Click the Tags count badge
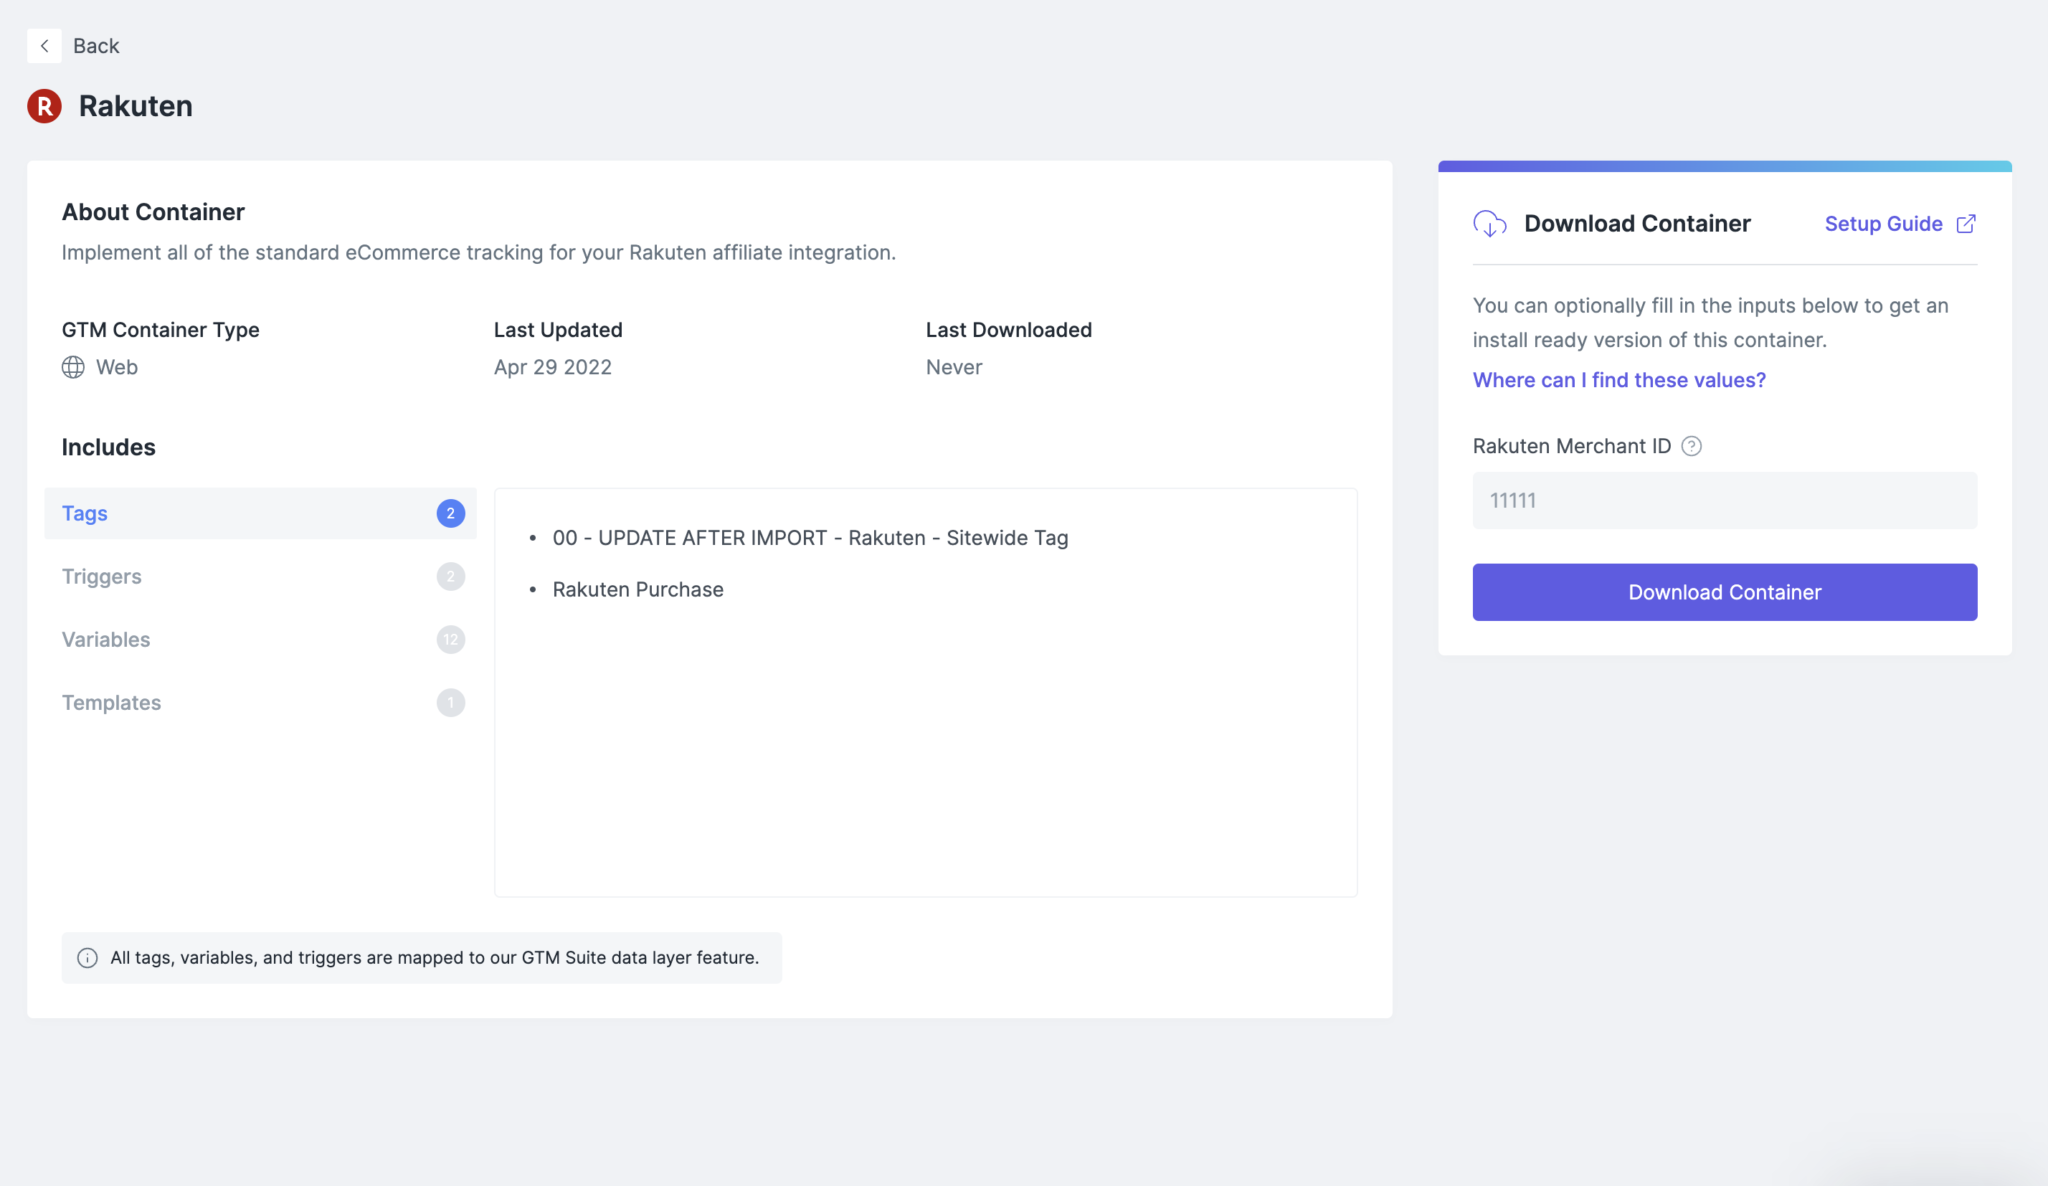 451,513
